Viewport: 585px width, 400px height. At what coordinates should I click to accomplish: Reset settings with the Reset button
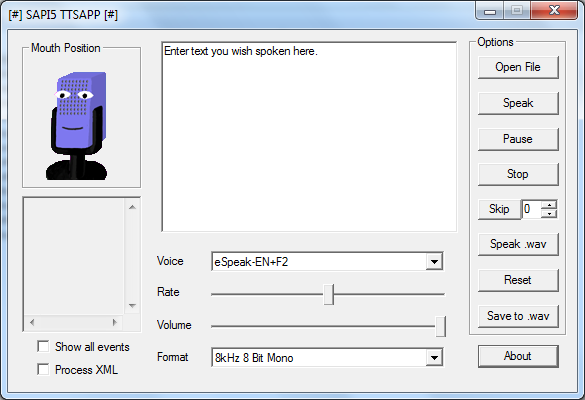click(518, 280)
